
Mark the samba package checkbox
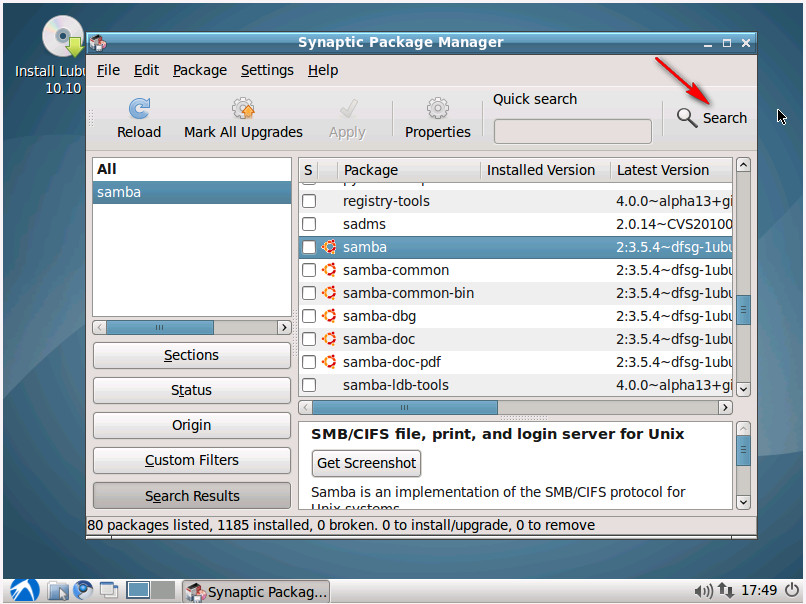click(x=309, y=247)
